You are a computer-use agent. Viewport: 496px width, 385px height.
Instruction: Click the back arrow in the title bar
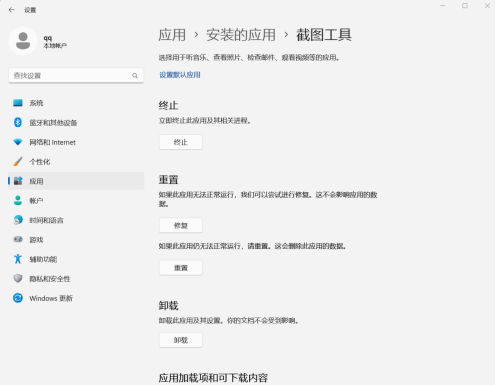coord(12,10)
